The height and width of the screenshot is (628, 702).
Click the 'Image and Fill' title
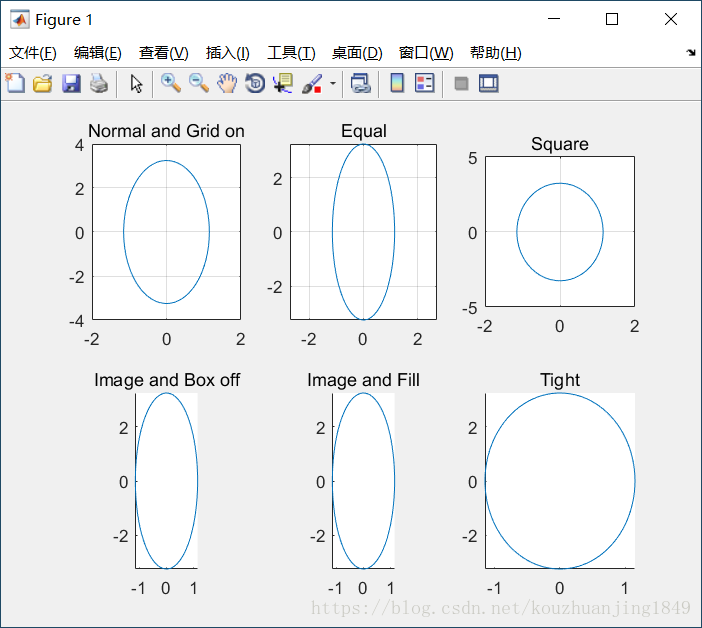click(x=364, y=380)
